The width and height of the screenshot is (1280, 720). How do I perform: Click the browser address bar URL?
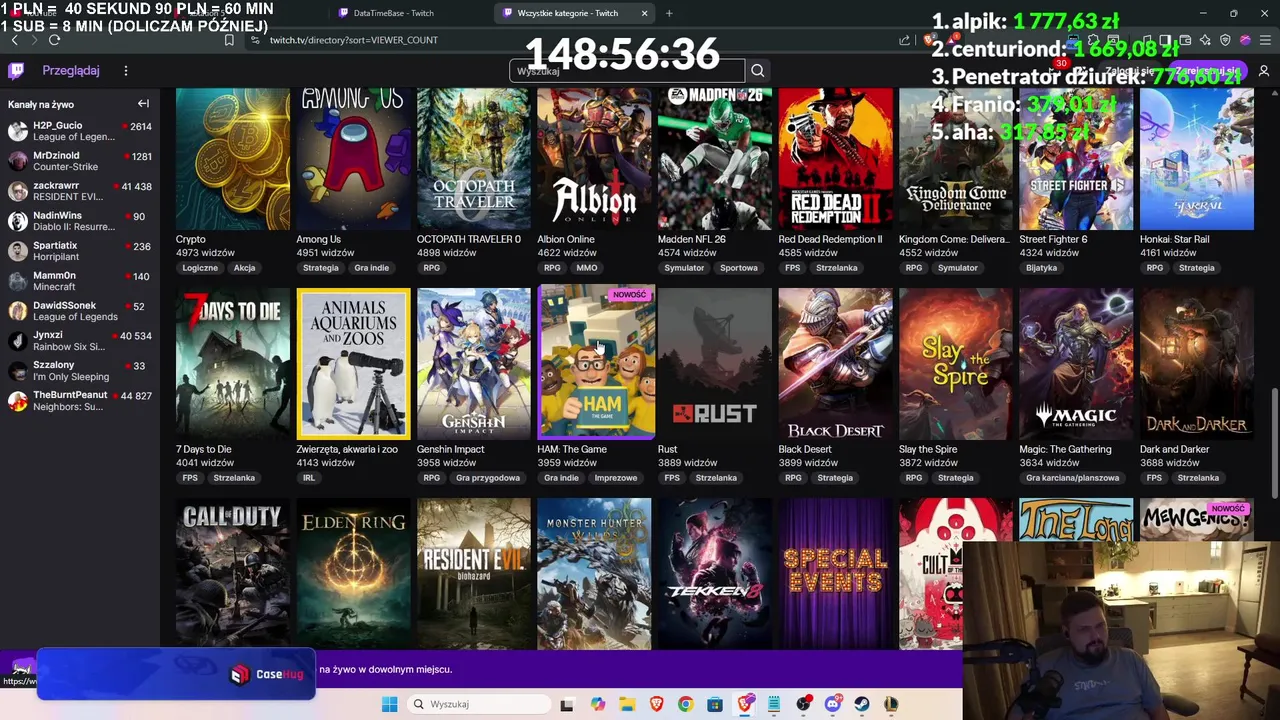click(x=354, y=40)
